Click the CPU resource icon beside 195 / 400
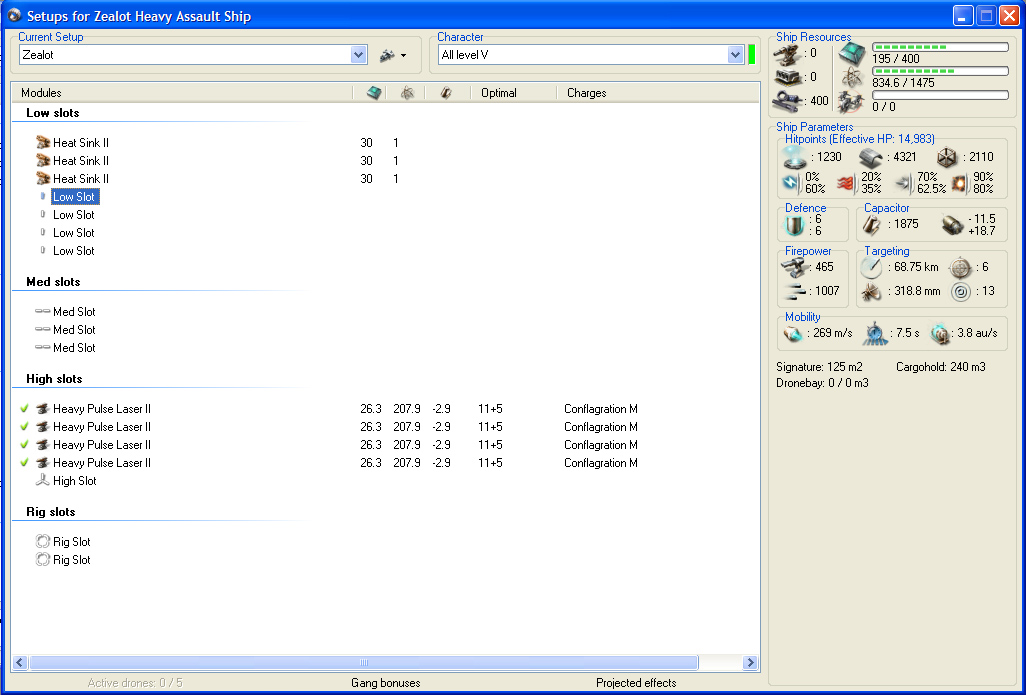 point(853,54)
